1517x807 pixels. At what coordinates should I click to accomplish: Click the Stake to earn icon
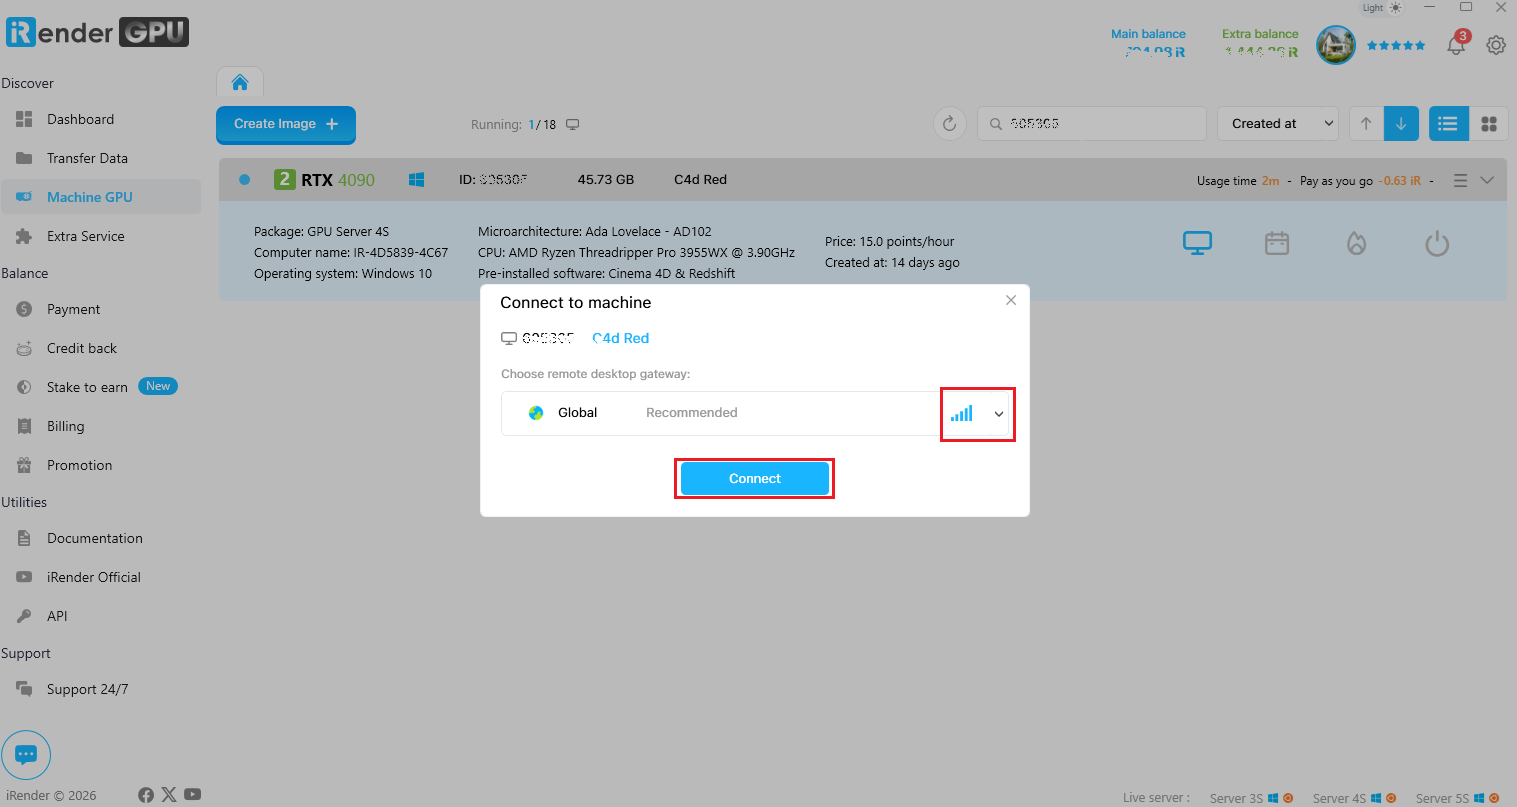tap(24, 387)
